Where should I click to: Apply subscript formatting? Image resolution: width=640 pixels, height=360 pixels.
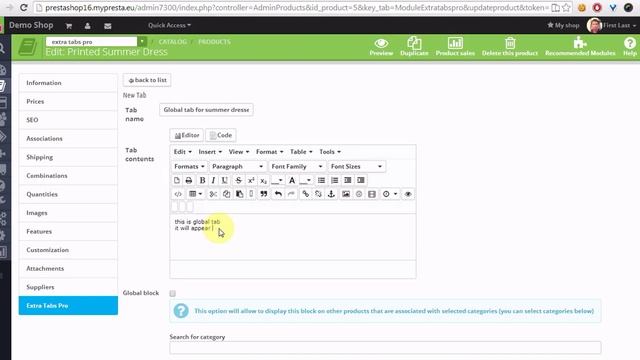point(263,180)
